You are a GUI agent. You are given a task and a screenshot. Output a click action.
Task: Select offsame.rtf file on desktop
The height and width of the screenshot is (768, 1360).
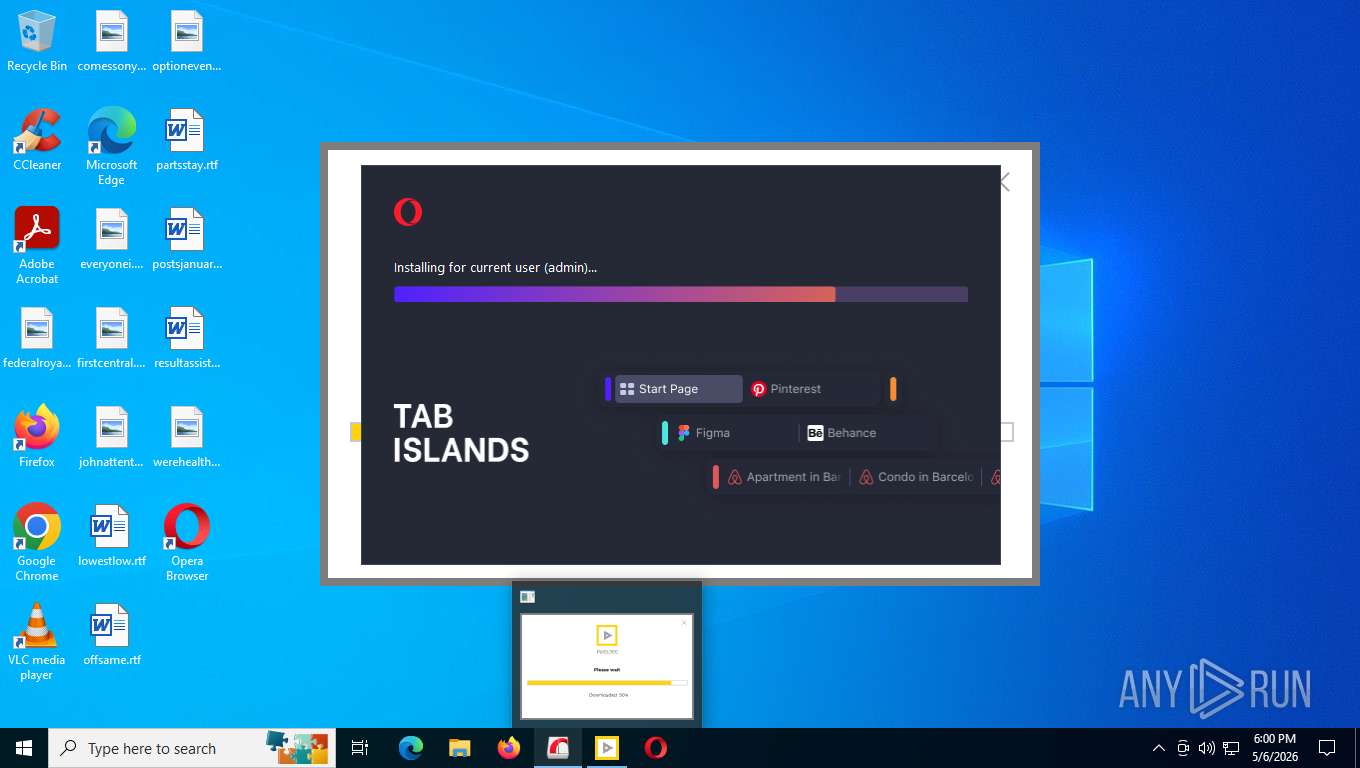pos(111,635)
